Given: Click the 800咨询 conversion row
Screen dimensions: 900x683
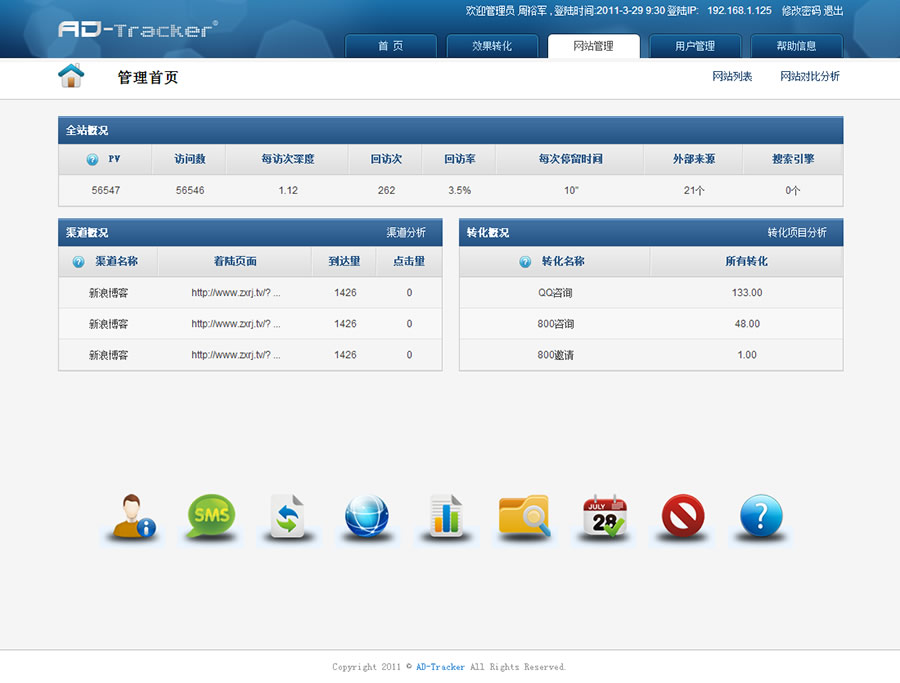Looking at the screenshot, I should tap(651, 324).
